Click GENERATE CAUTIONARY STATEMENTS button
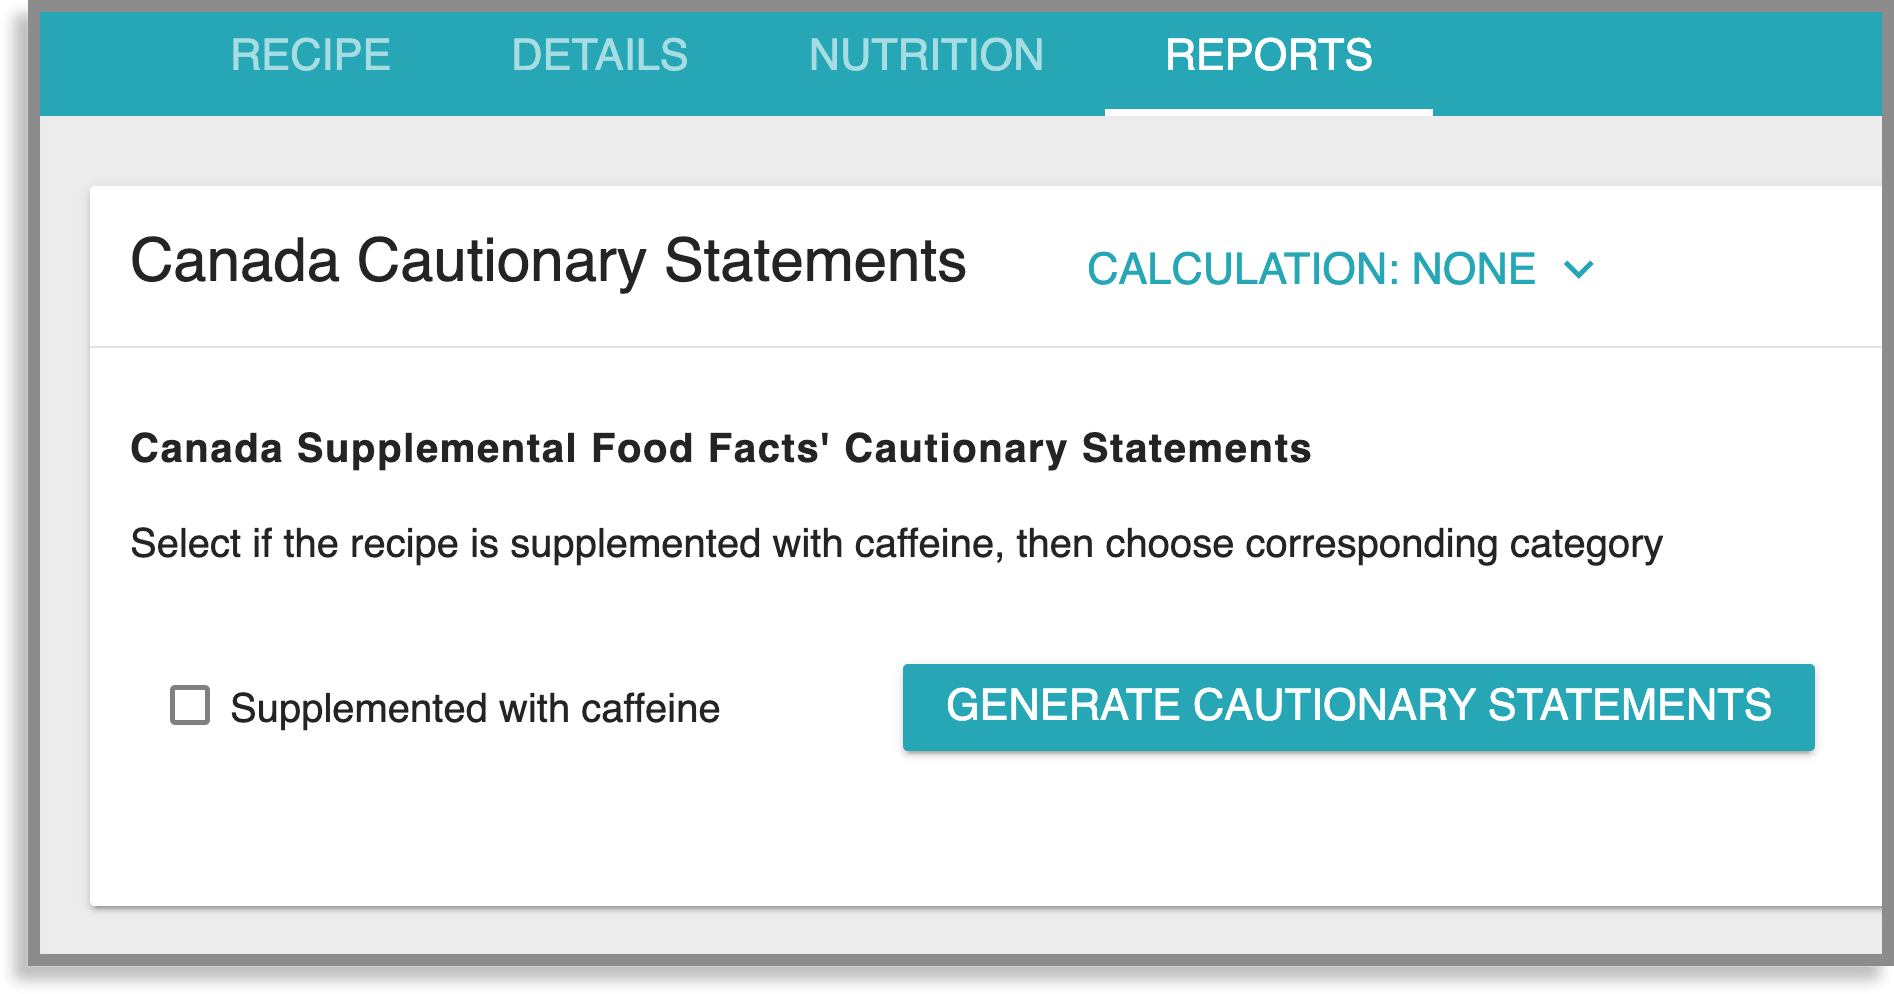The height and width of the screenshot is (994, 1894). click(x=1358, y=706)
